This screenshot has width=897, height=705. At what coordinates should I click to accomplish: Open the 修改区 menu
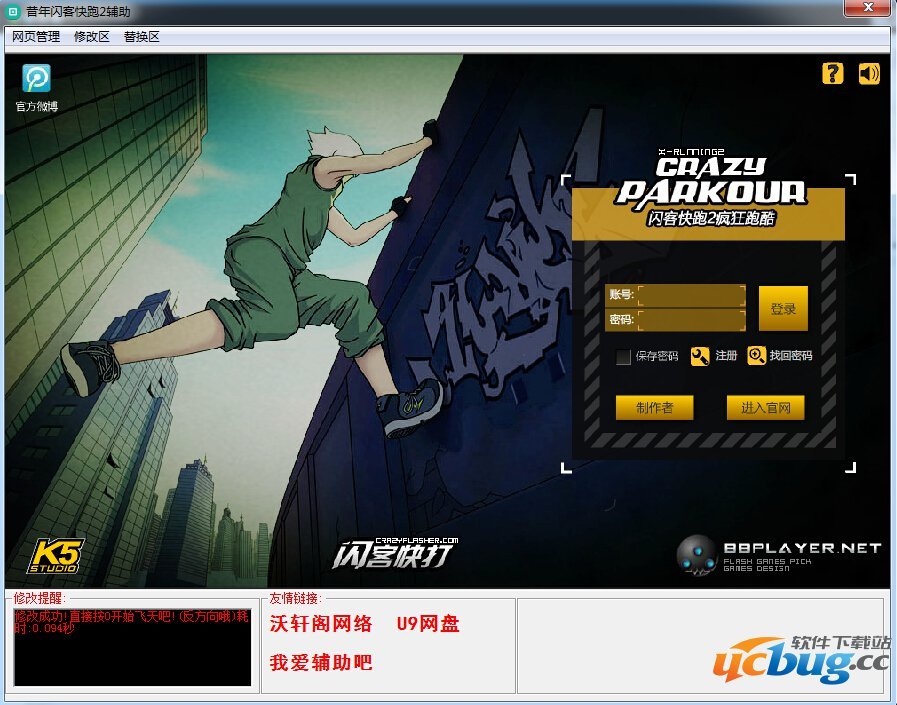[x=92, y=37]
